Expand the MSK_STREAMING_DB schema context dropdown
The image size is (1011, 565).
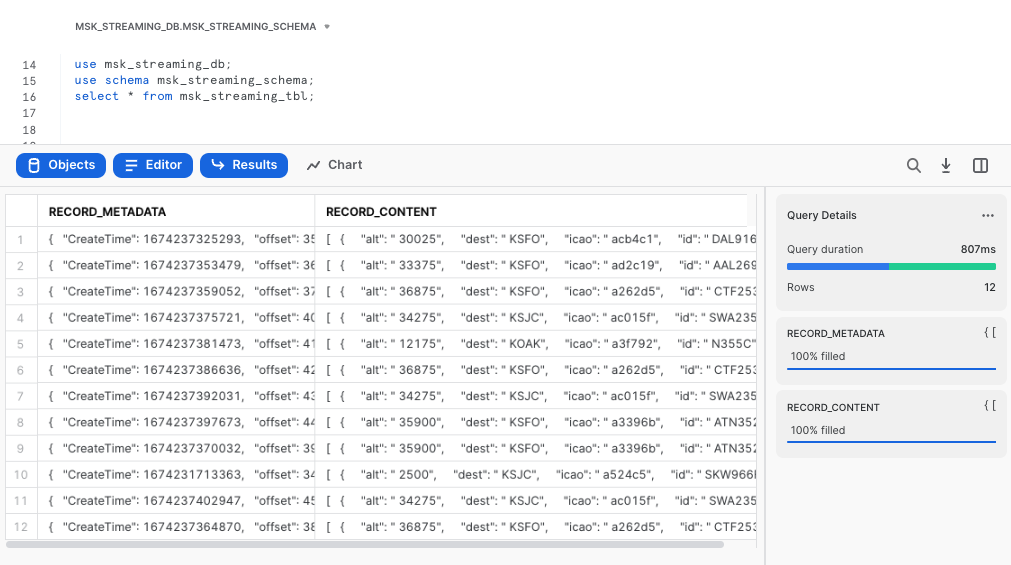[203, 26]
